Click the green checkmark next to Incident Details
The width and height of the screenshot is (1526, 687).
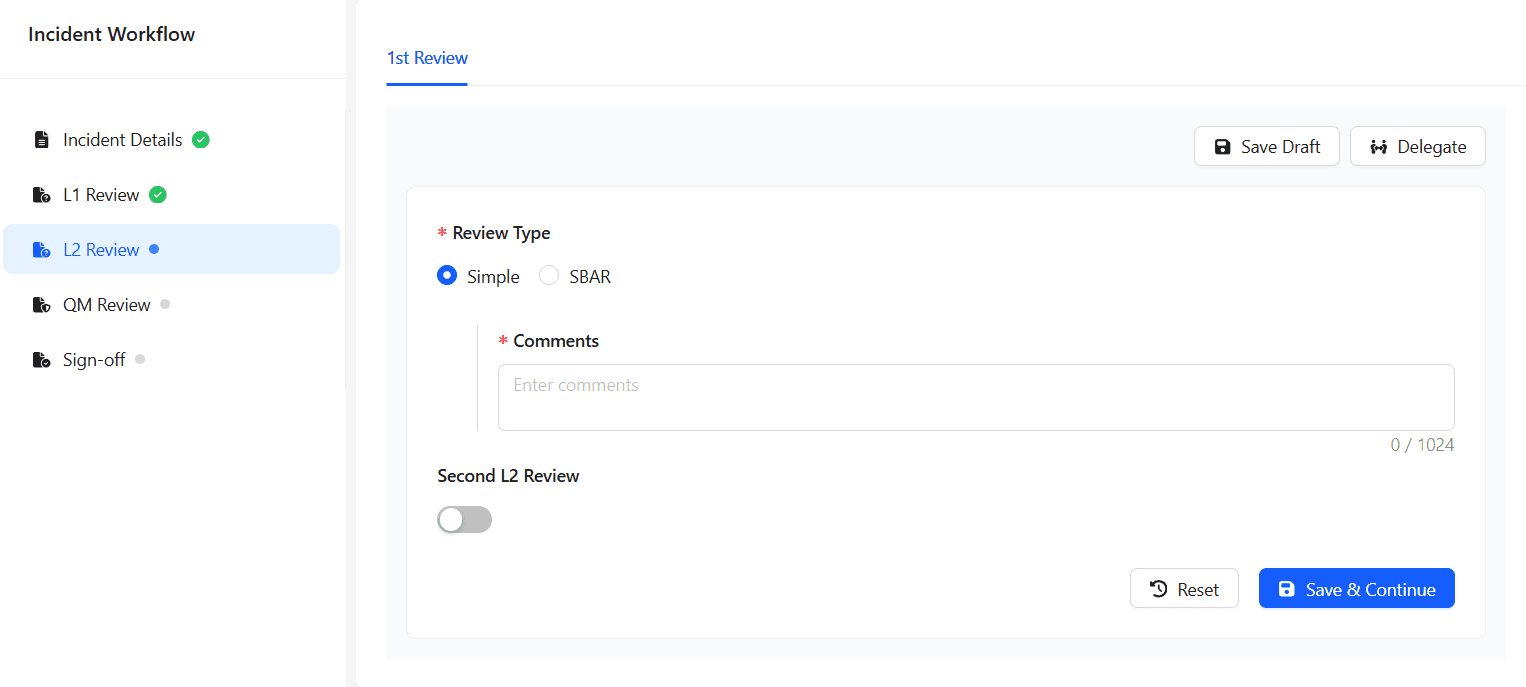pos(200,139)
